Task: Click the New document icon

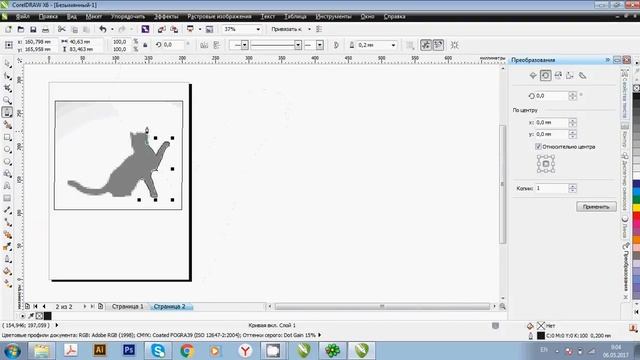Action: (8, 29)
